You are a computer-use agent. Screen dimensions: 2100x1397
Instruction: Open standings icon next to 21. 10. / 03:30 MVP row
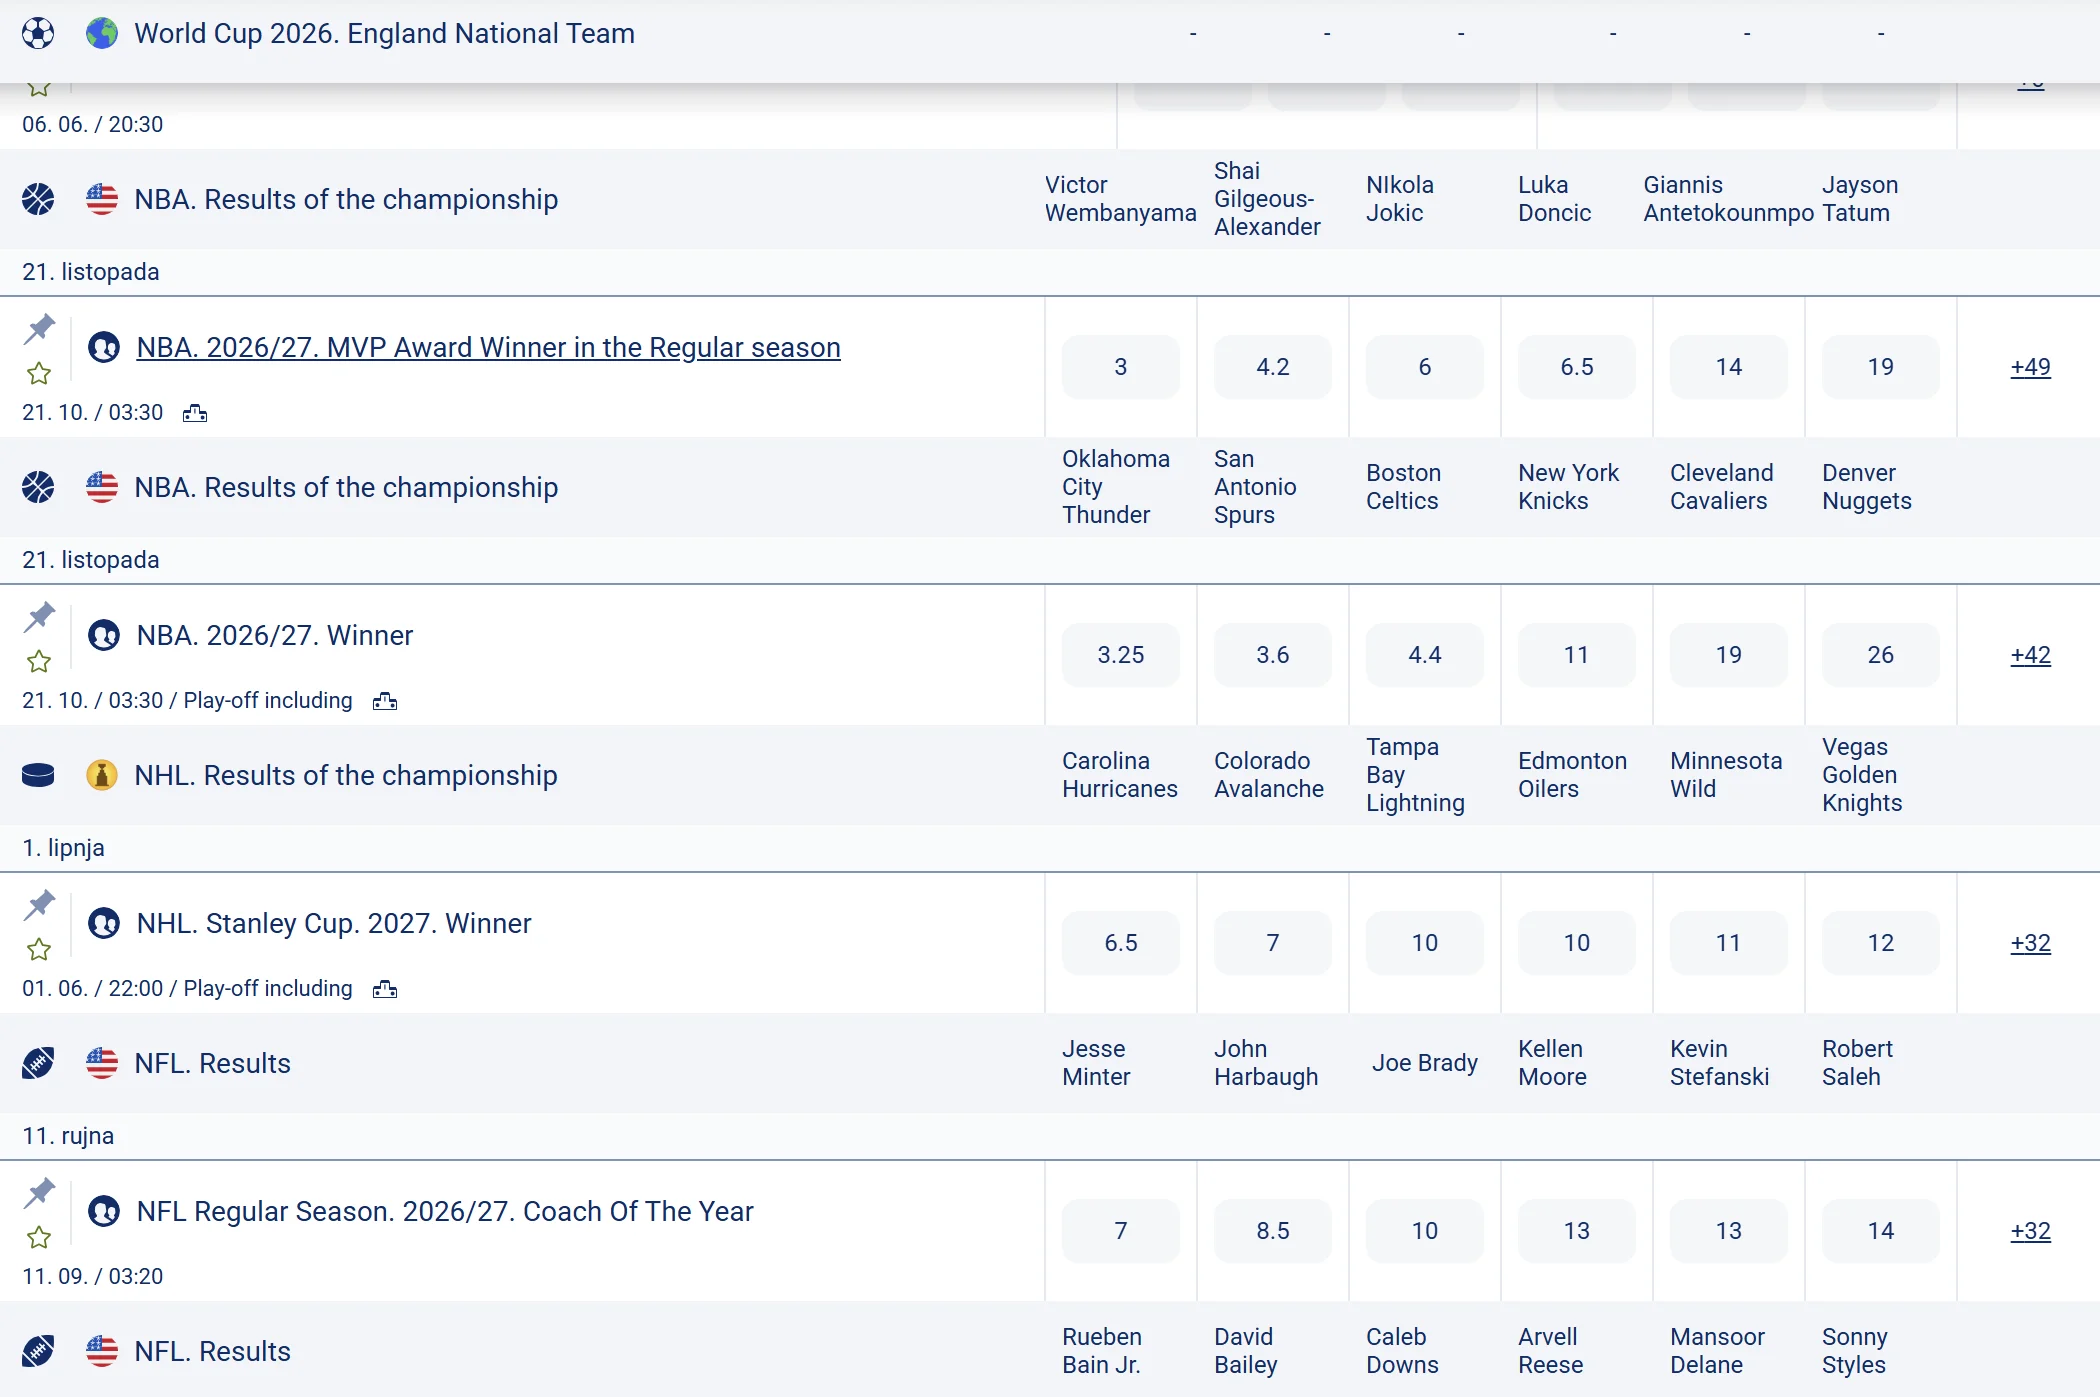click(195, 413)
